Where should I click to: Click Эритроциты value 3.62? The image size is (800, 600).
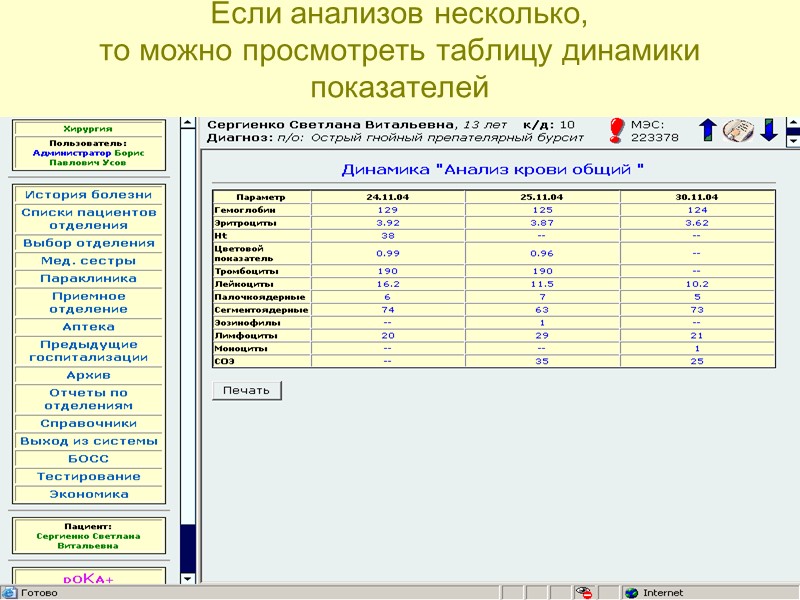point(697,223)
